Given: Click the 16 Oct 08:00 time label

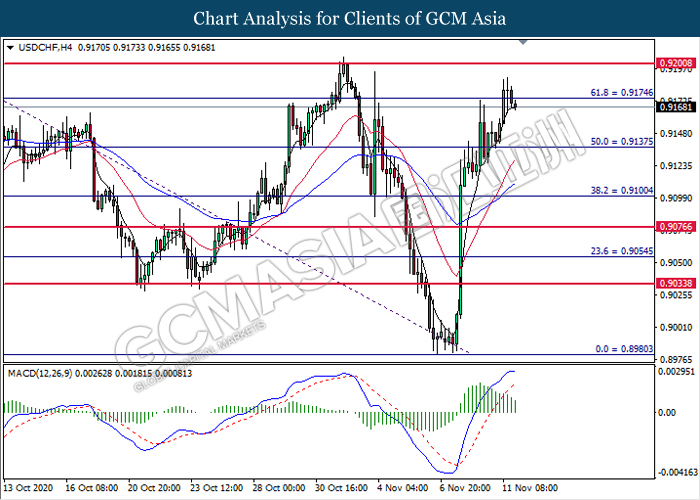Looking at the screenshot, I should [92, 488].
